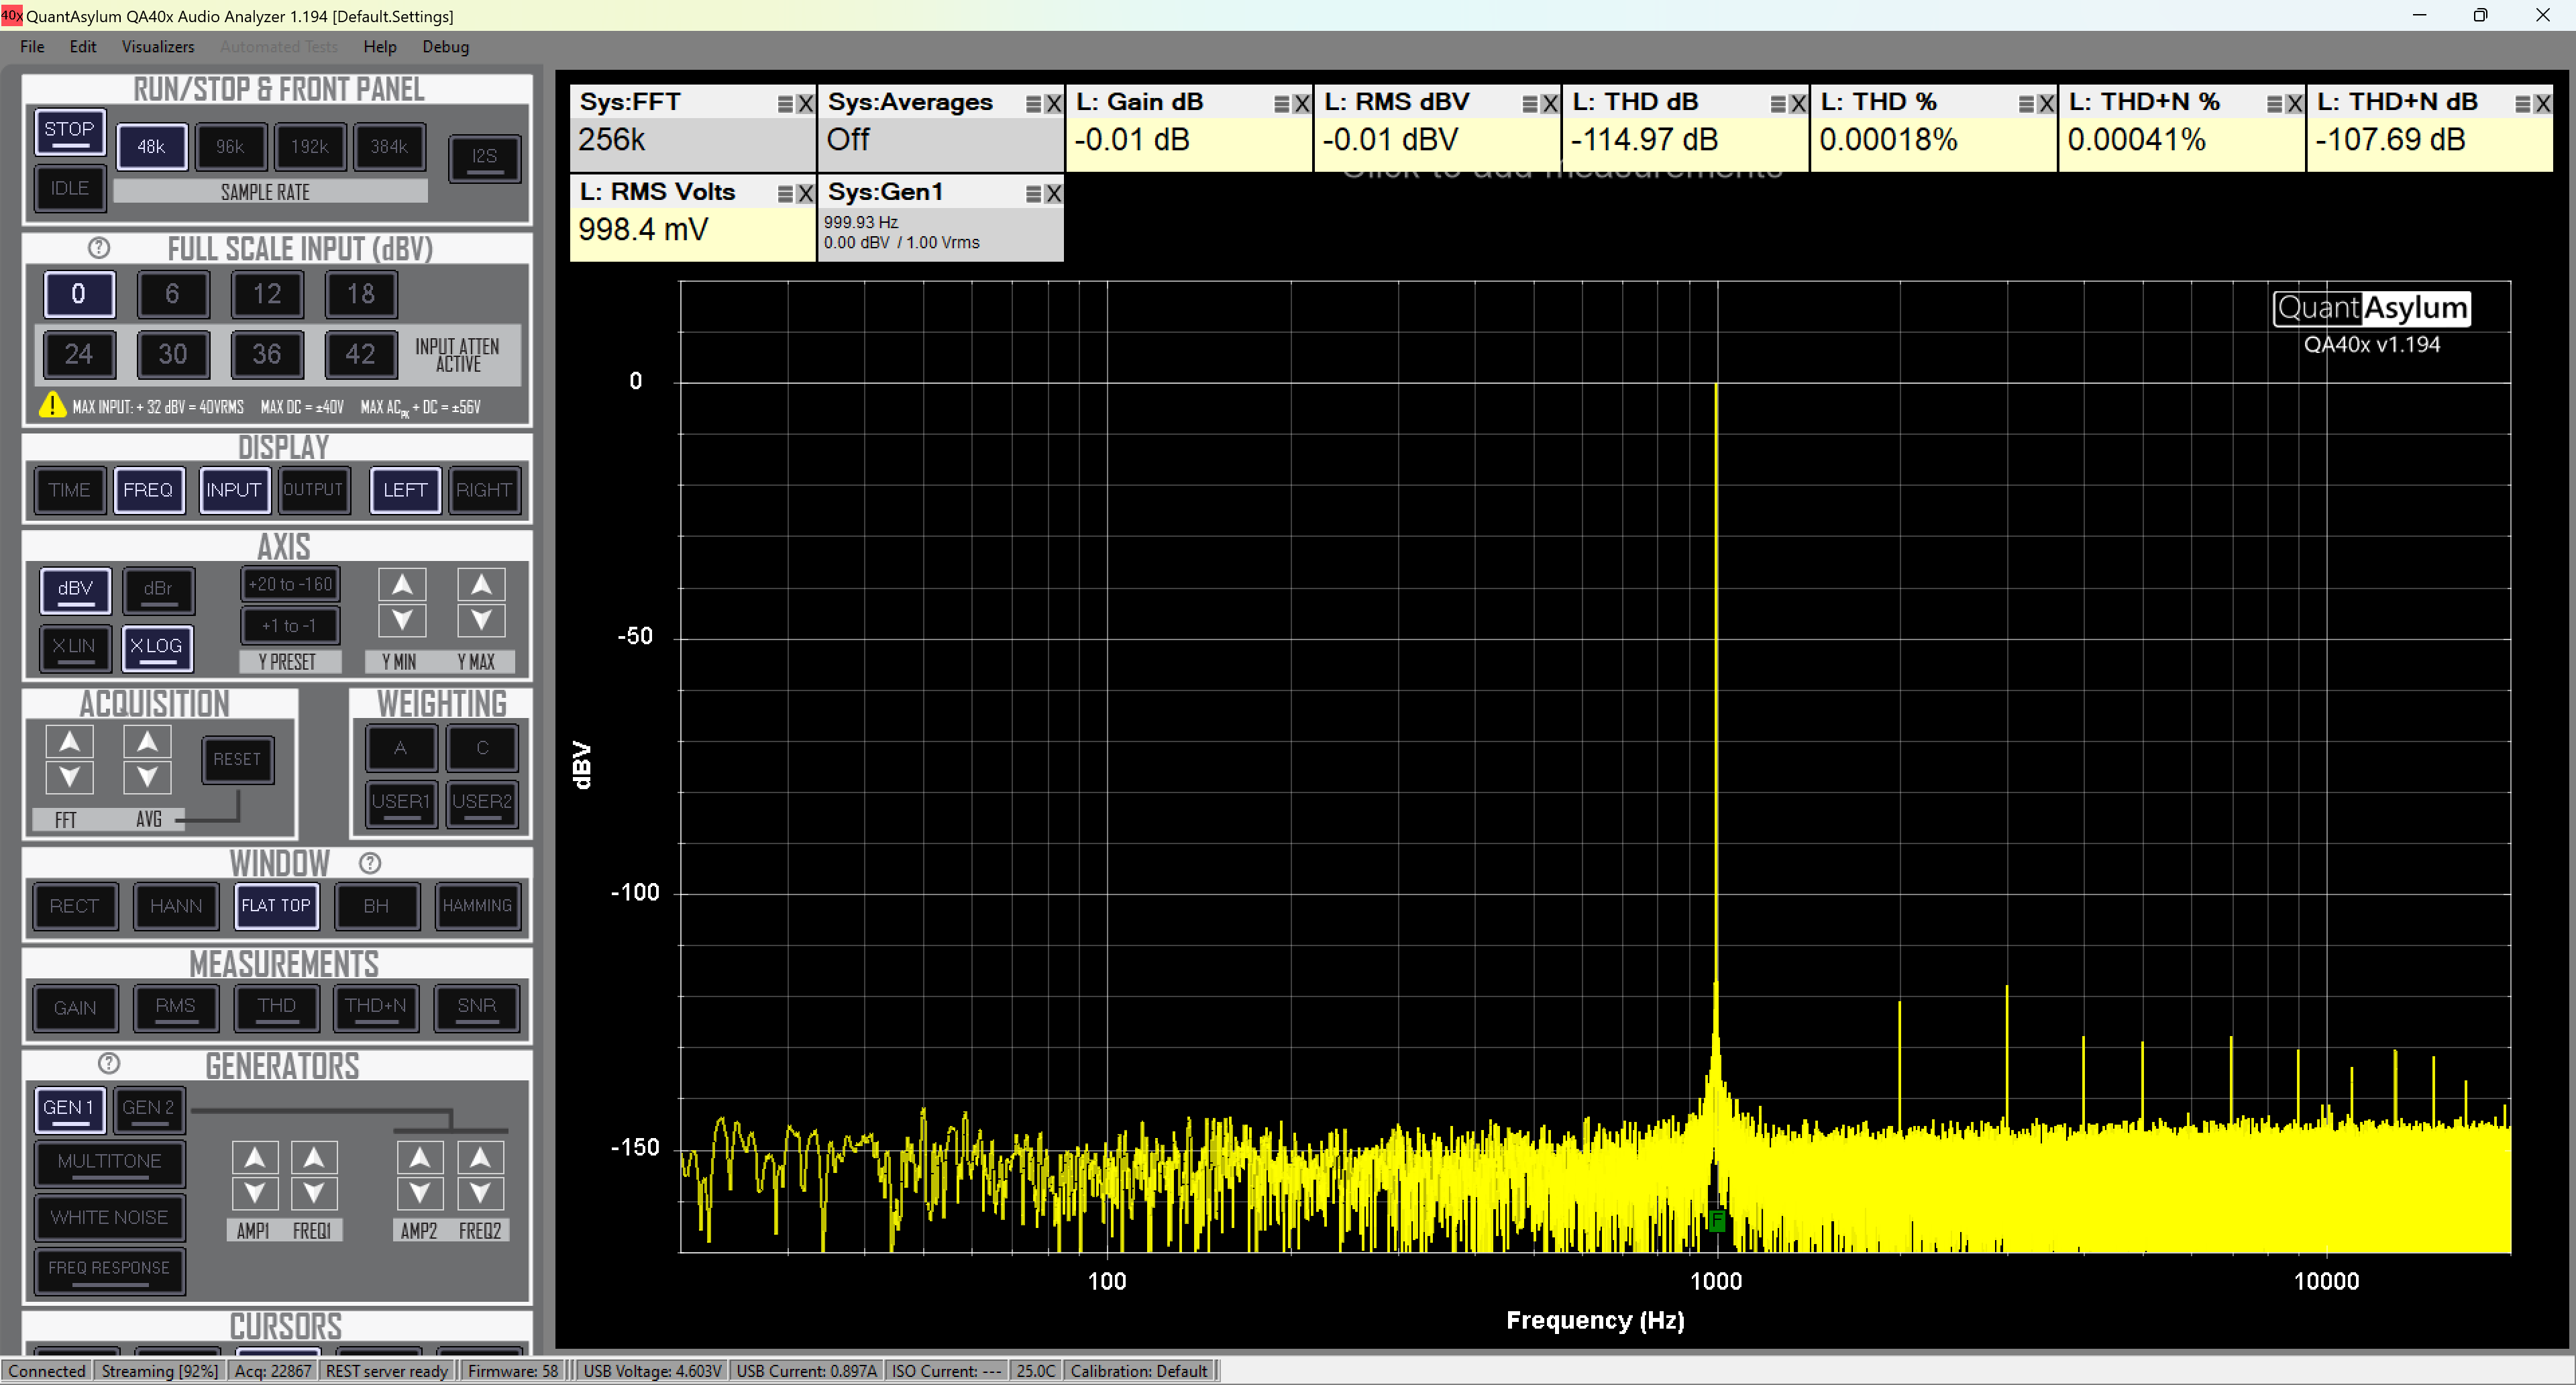Open the Edit menu

click(82, 46)
